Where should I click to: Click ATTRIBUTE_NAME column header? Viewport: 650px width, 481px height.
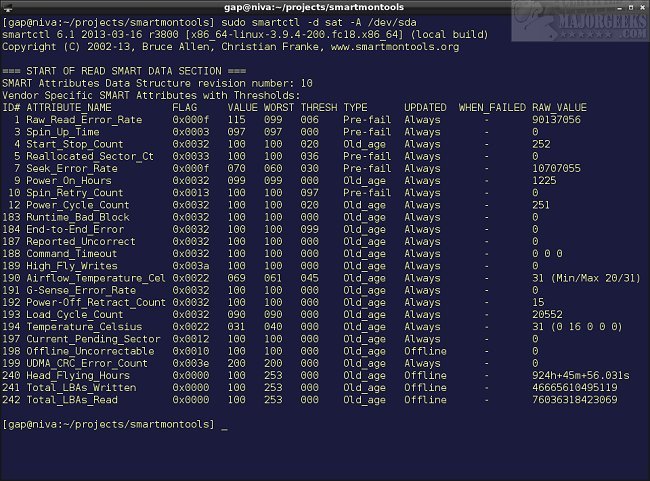69,108
